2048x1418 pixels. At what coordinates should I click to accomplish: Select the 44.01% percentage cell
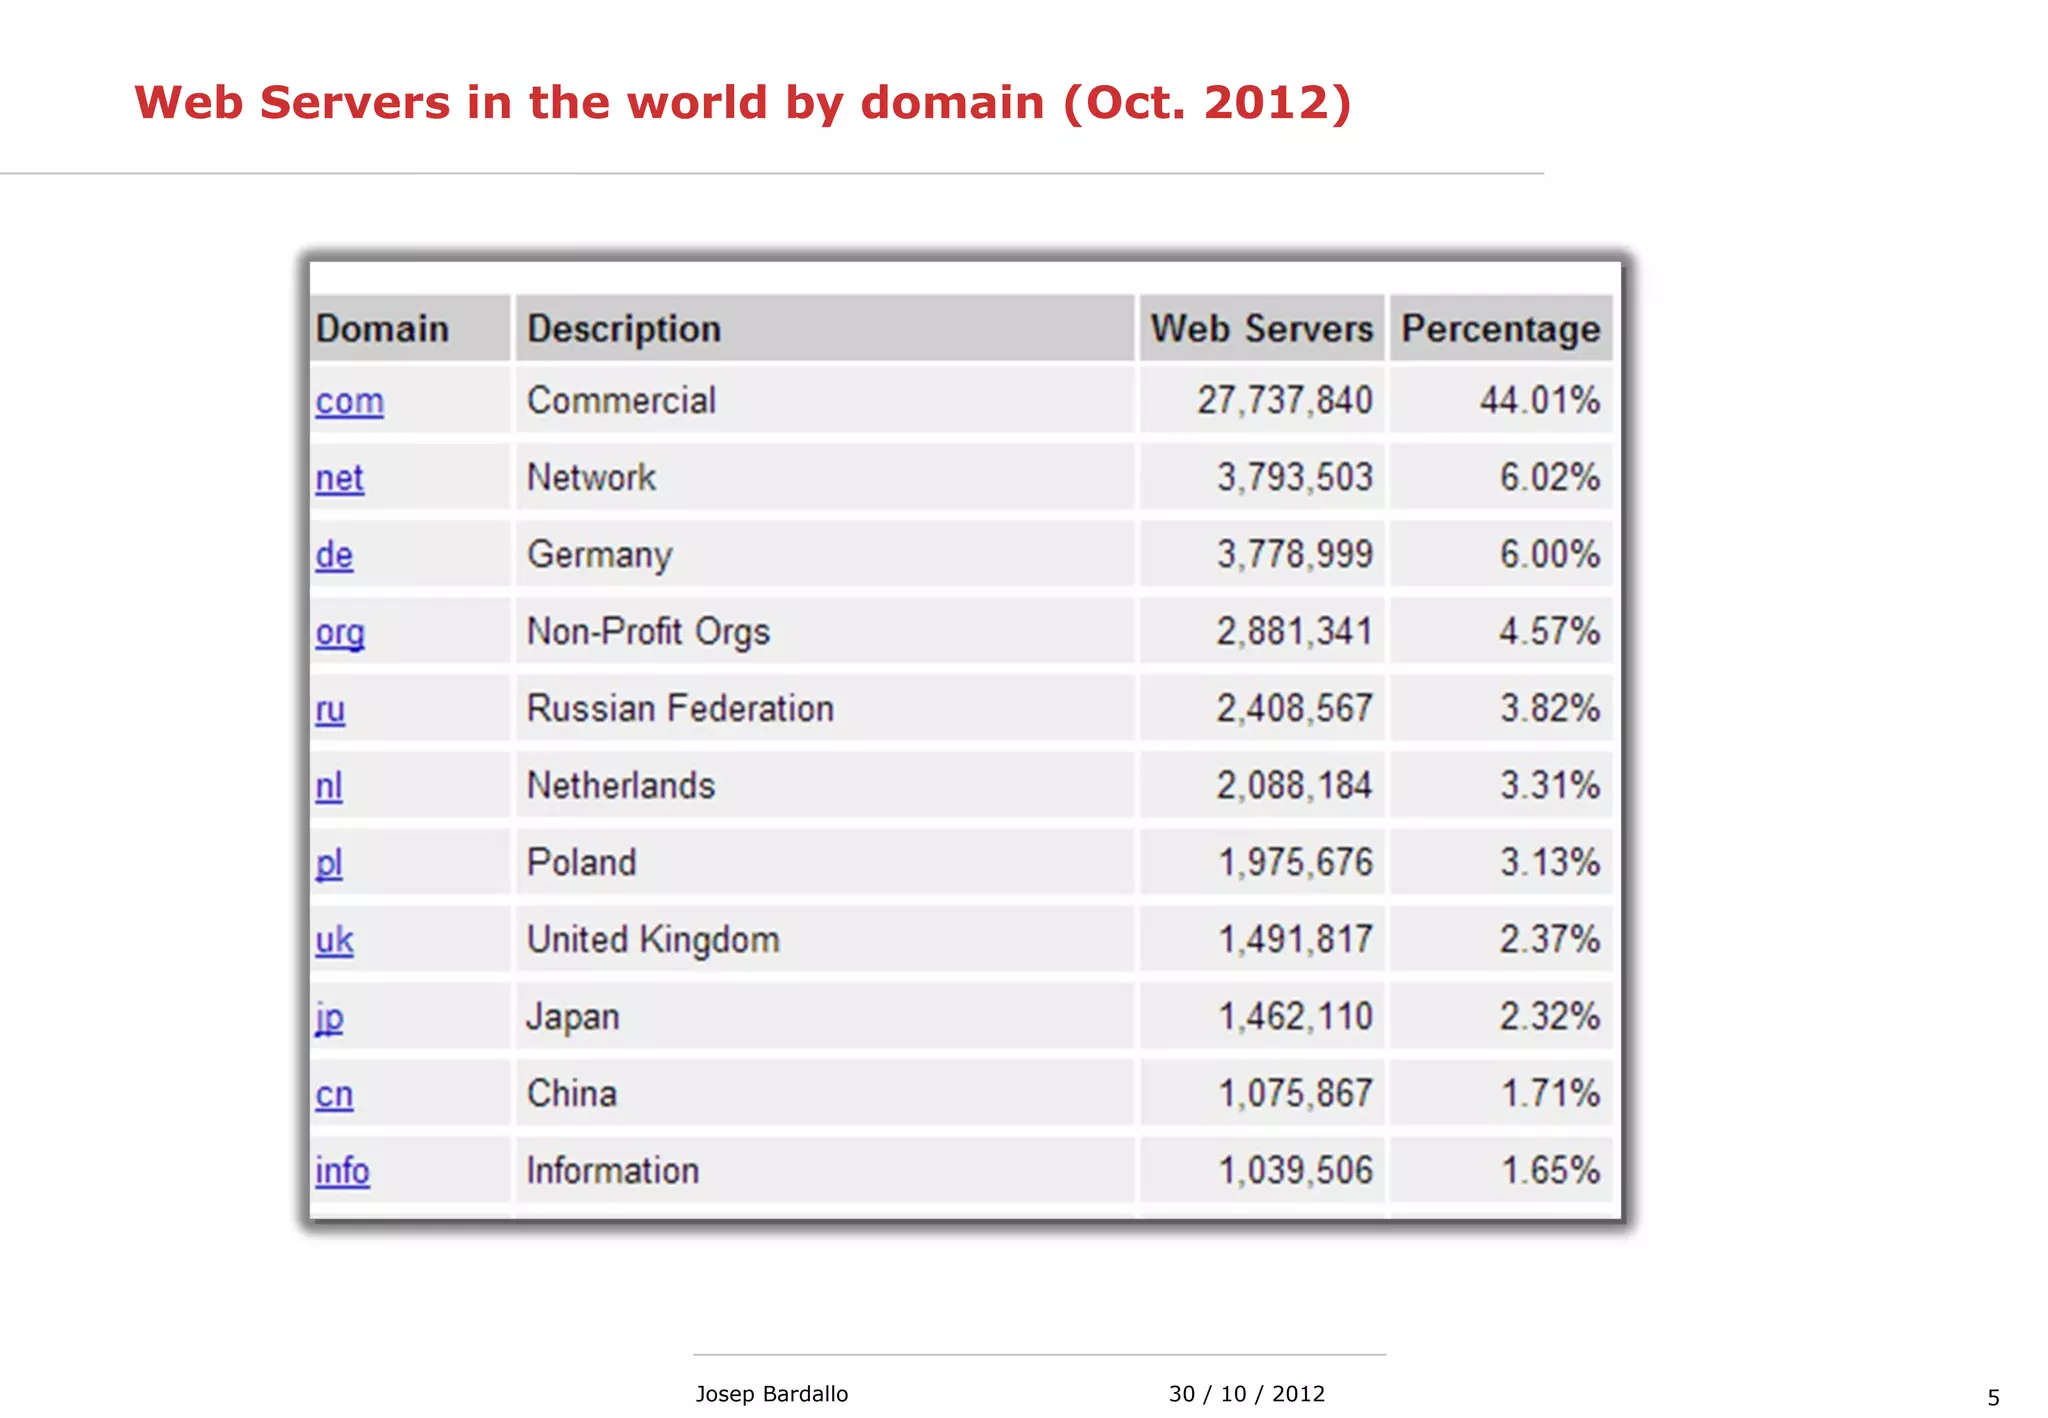[x=1501, y=400]
